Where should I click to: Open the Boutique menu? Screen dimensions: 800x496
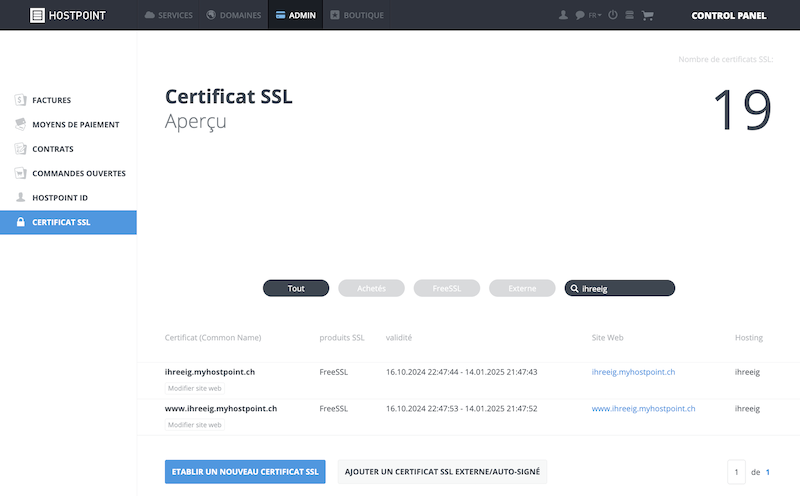click(x=357, y=15)
